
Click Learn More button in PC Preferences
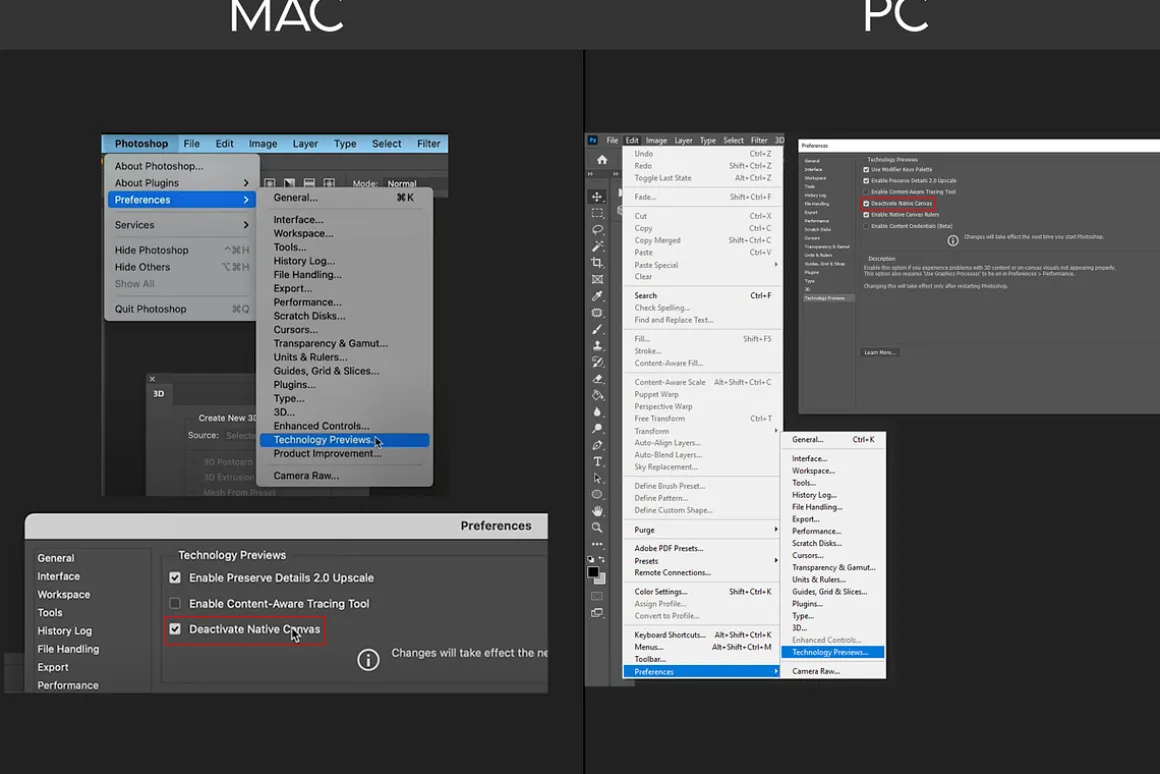(x=879, y=352)
